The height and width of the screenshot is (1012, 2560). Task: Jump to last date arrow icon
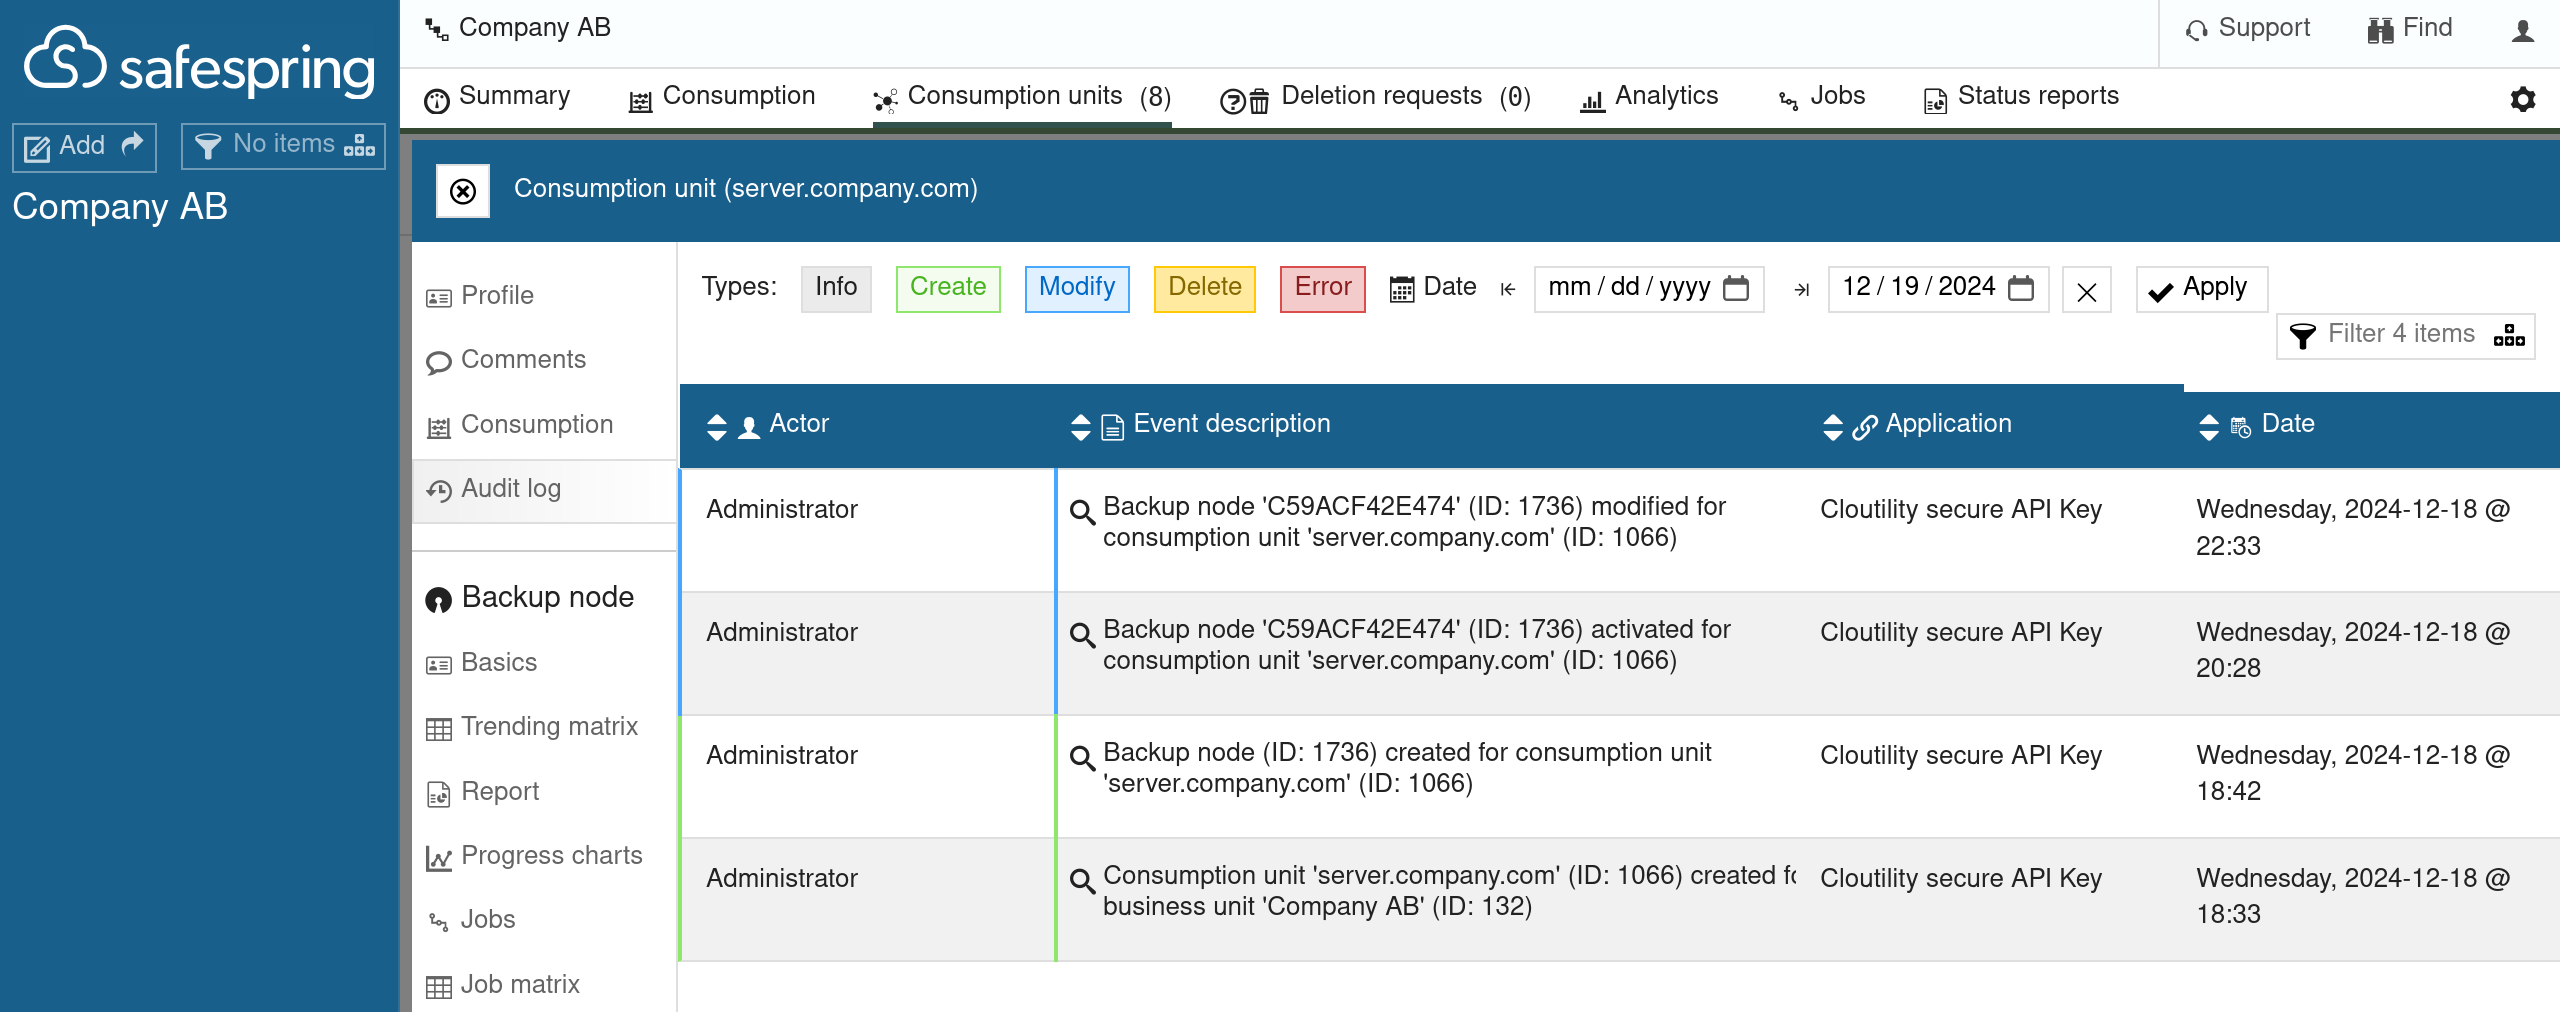point(1802,289)
